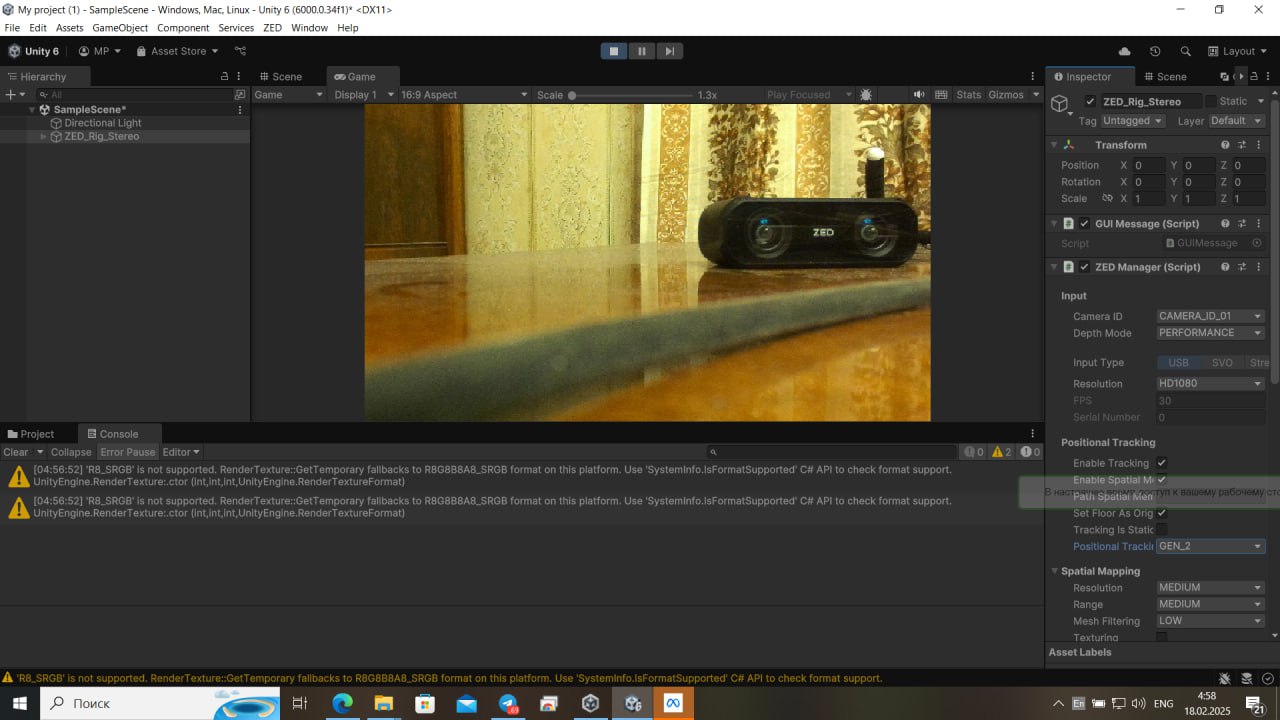Toggle Error Pause in Console
This screenshot has height=720, width=1280.
point(127,452)
